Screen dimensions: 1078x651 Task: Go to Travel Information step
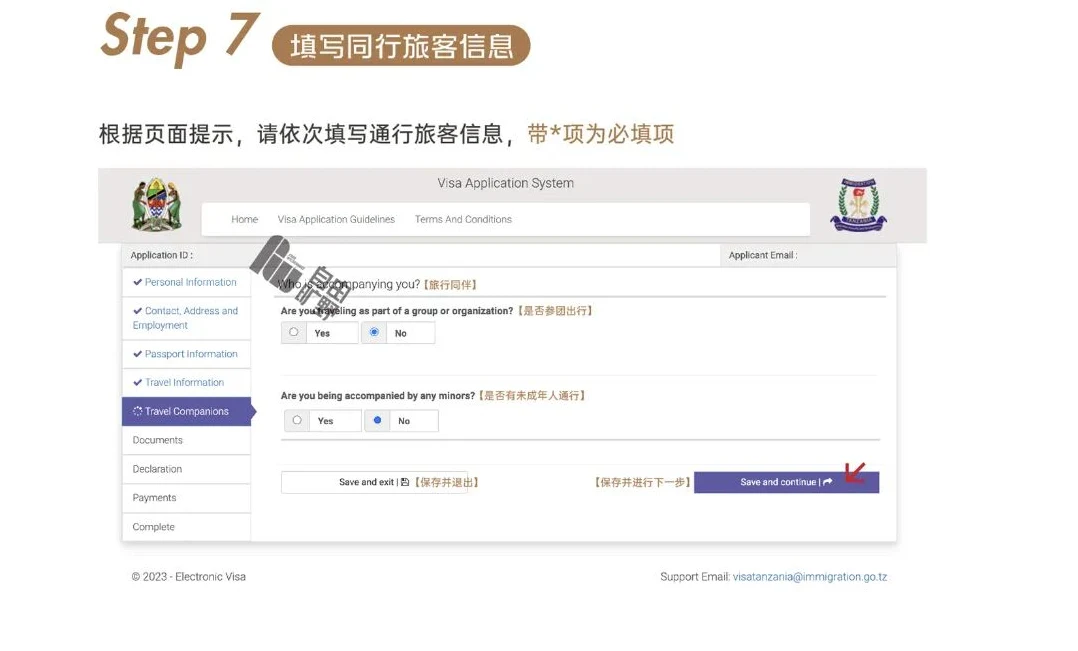coord(186,382)
